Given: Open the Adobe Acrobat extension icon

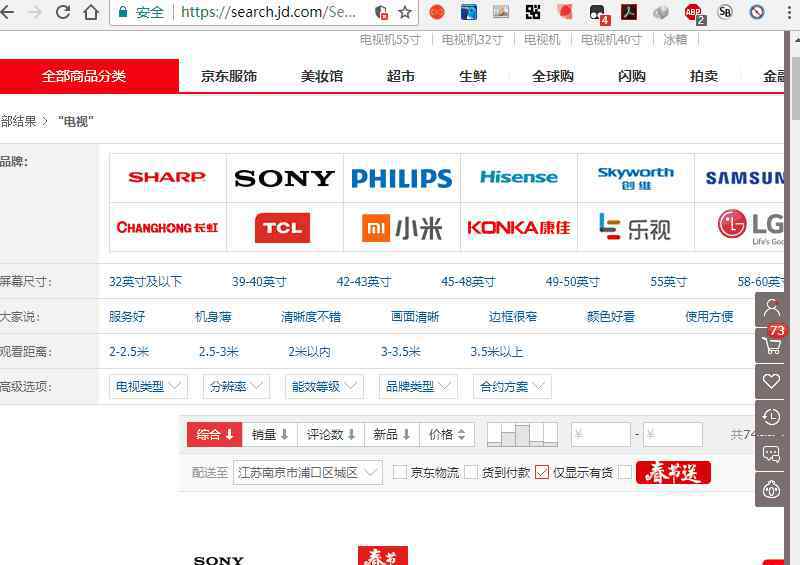Looking at the screenshot, I should 629,12.
